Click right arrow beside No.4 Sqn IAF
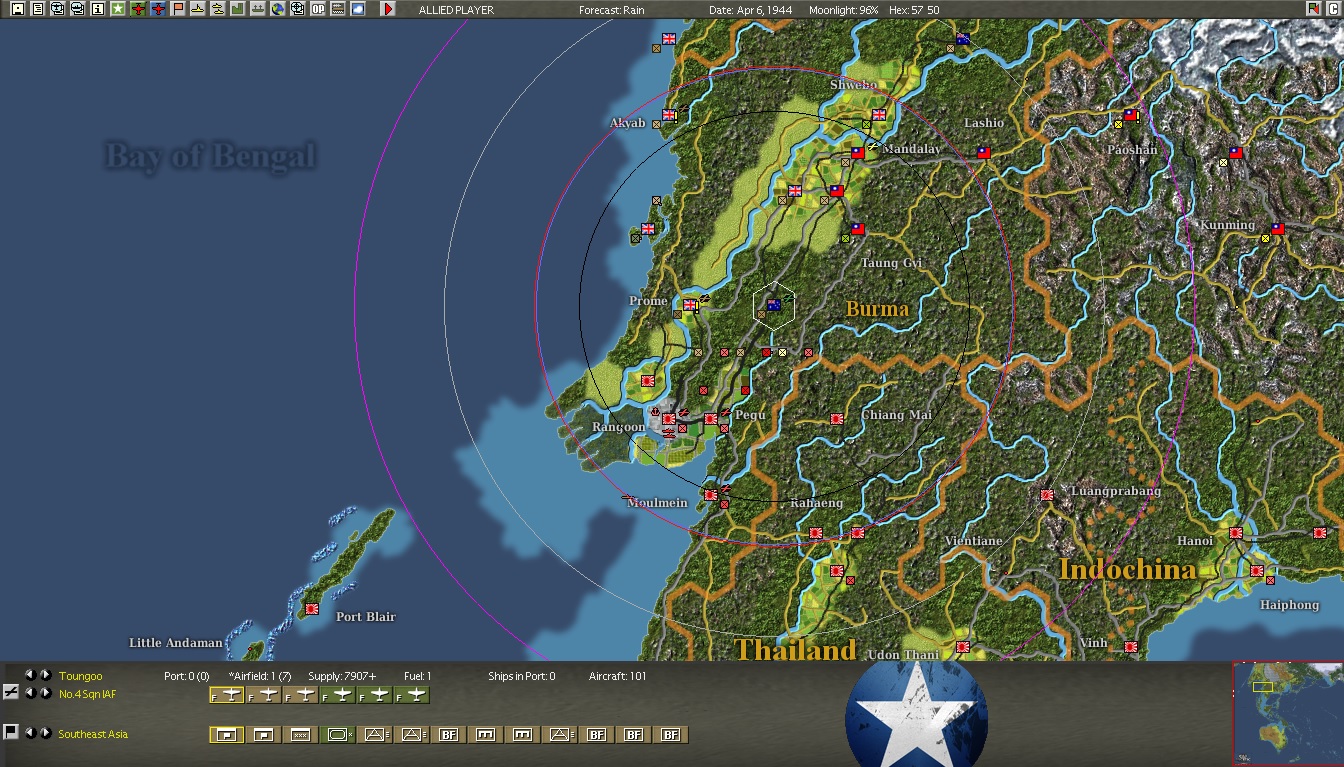Screen dimensions: 1344x767 click(45, 693)
